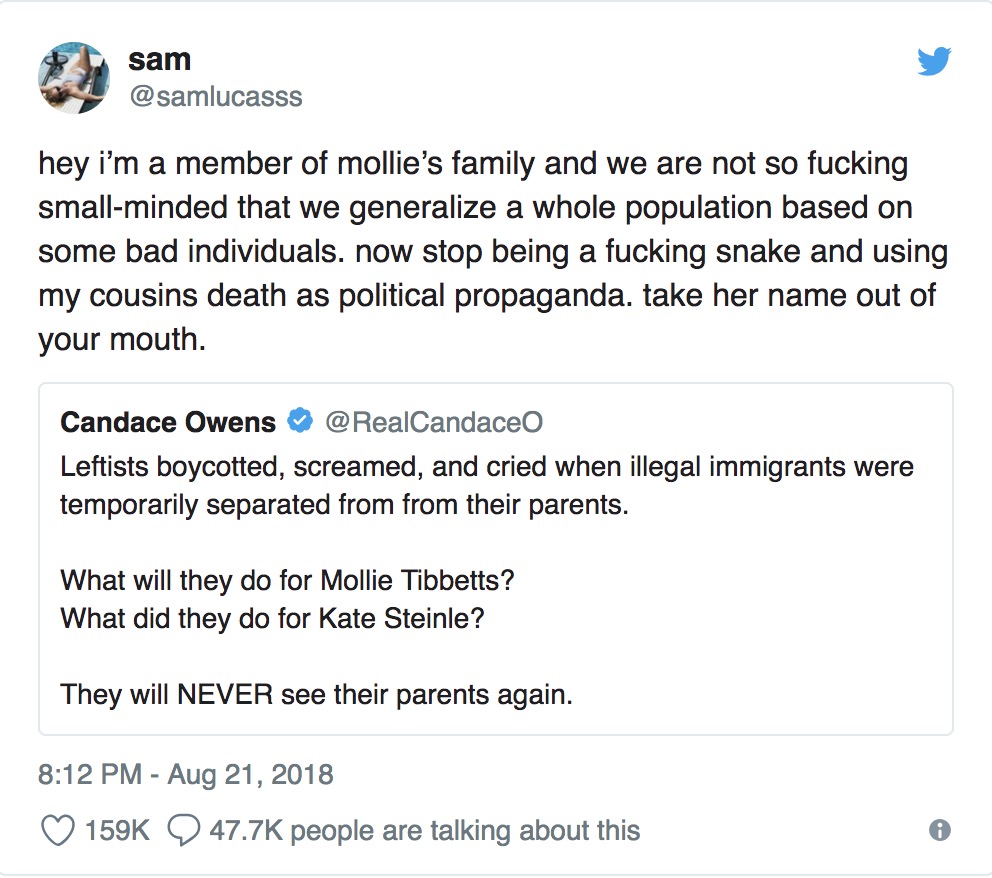This screenshot has height=878, width=992.
Task: Open the tweet info icon
Action: tap(939, 830)
